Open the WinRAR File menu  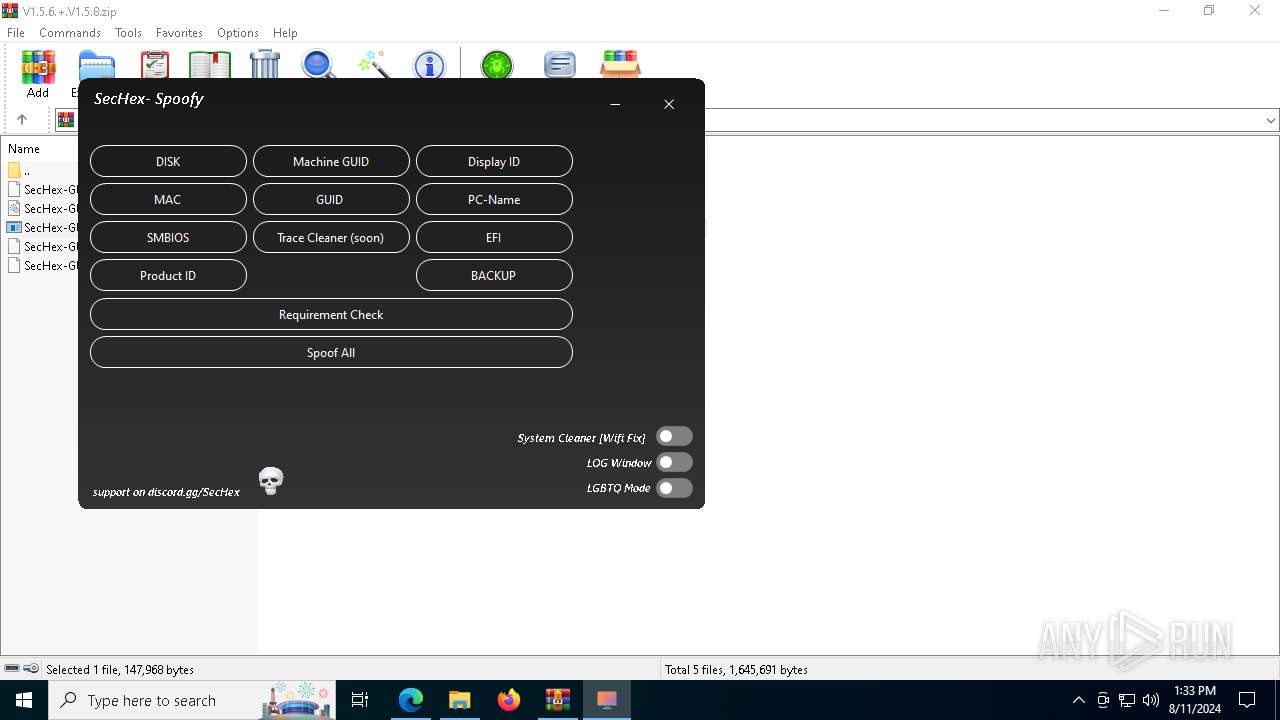click(16, 32)
